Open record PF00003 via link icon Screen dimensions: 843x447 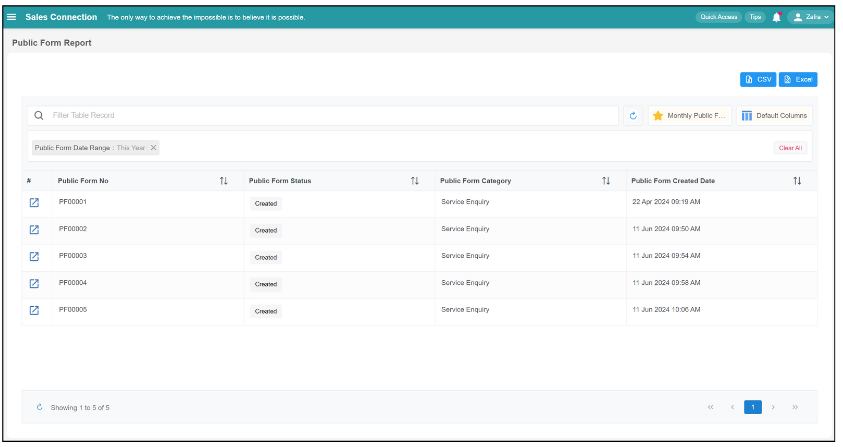click(x=34, y=257)
